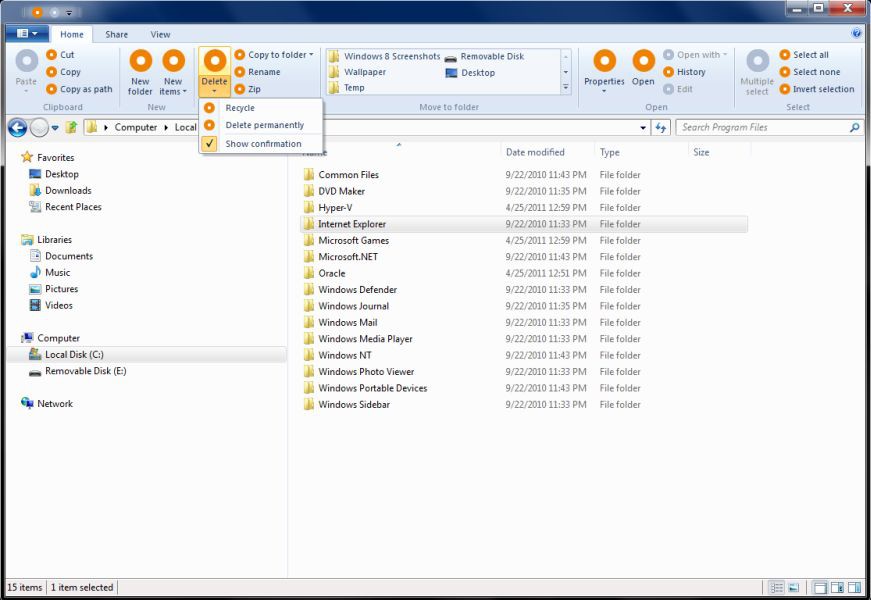Go Back using the navigation arrow

(18, 128)
